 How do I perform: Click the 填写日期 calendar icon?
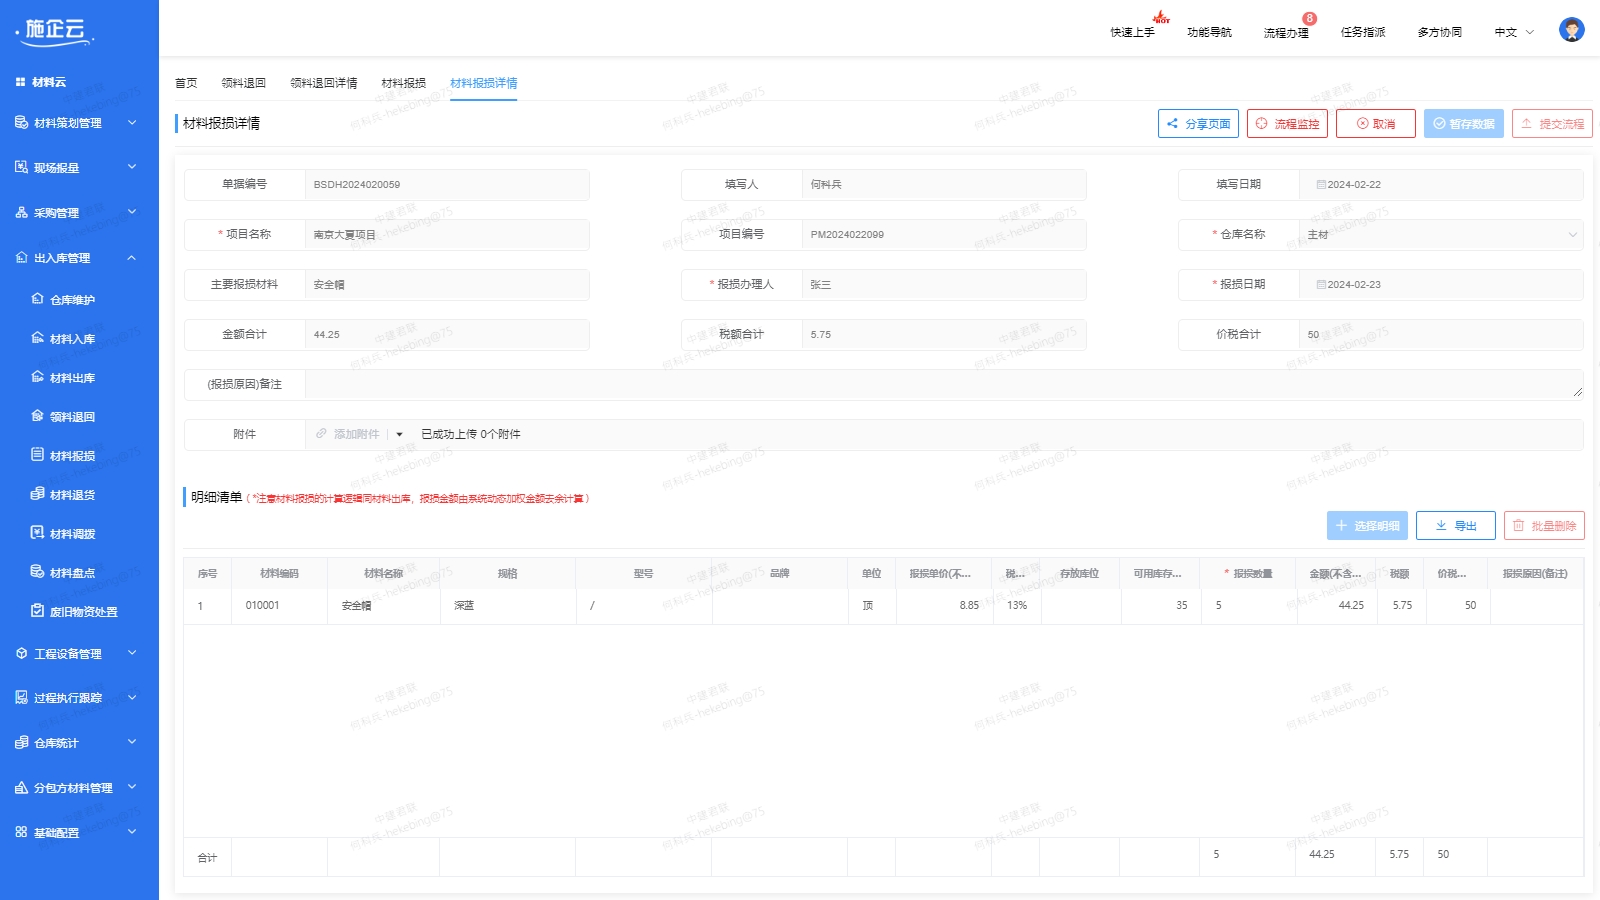coord(1321,184)
